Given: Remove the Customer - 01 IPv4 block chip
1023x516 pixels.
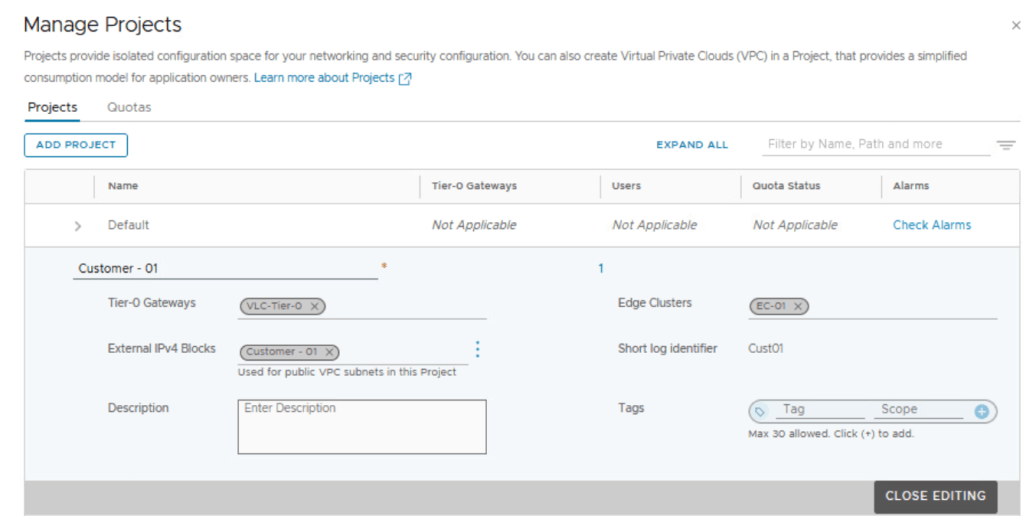Looking at the screenshot, I should point(330,352).
